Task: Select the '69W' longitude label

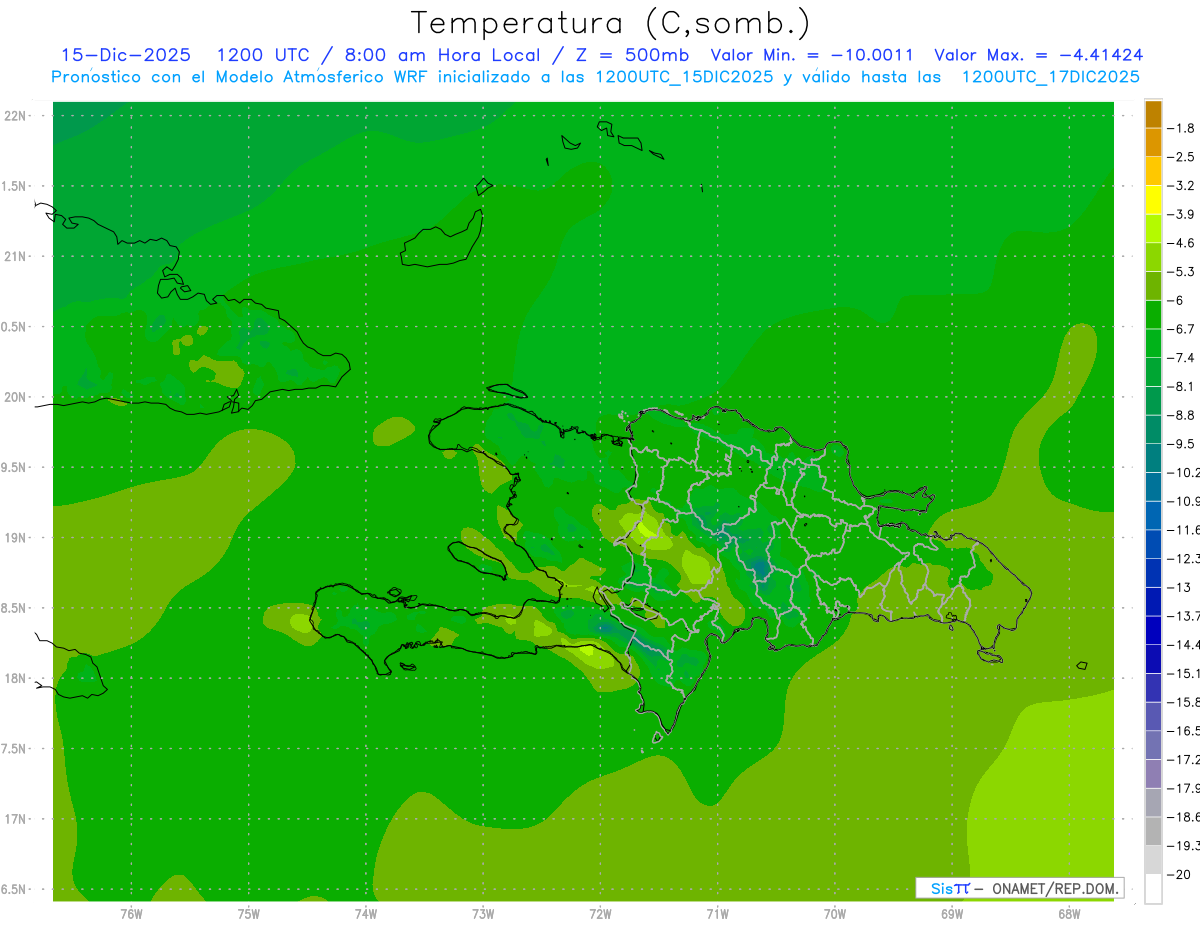Action: point(952,914)
